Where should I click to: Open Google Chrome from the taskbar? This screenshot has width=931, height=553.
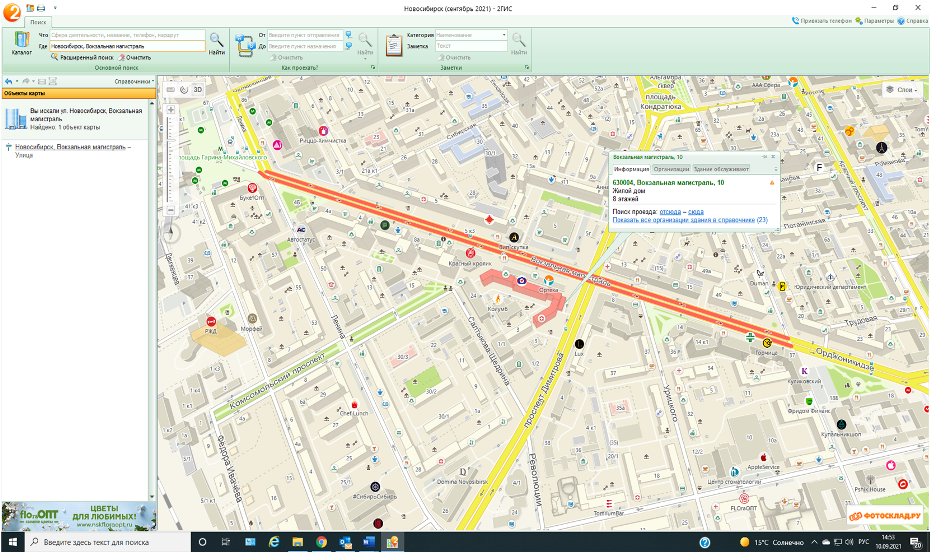tap(321, 542)
